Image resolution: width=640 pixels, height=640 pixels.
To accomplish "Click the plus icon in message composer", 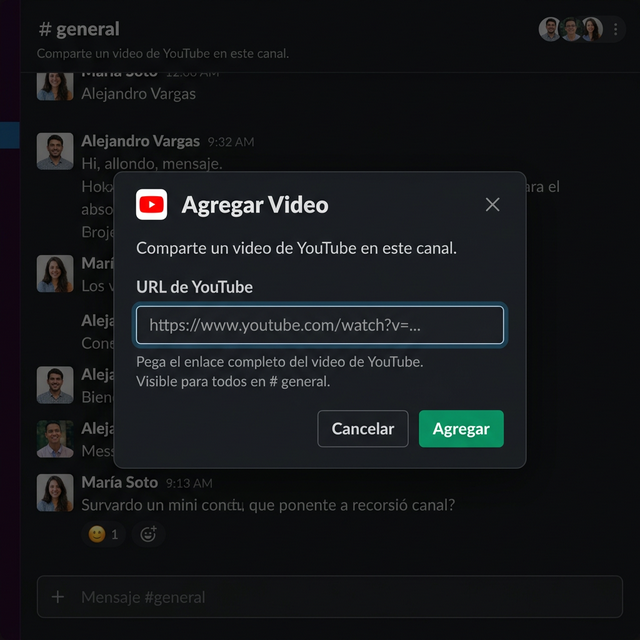I will 58,597.
